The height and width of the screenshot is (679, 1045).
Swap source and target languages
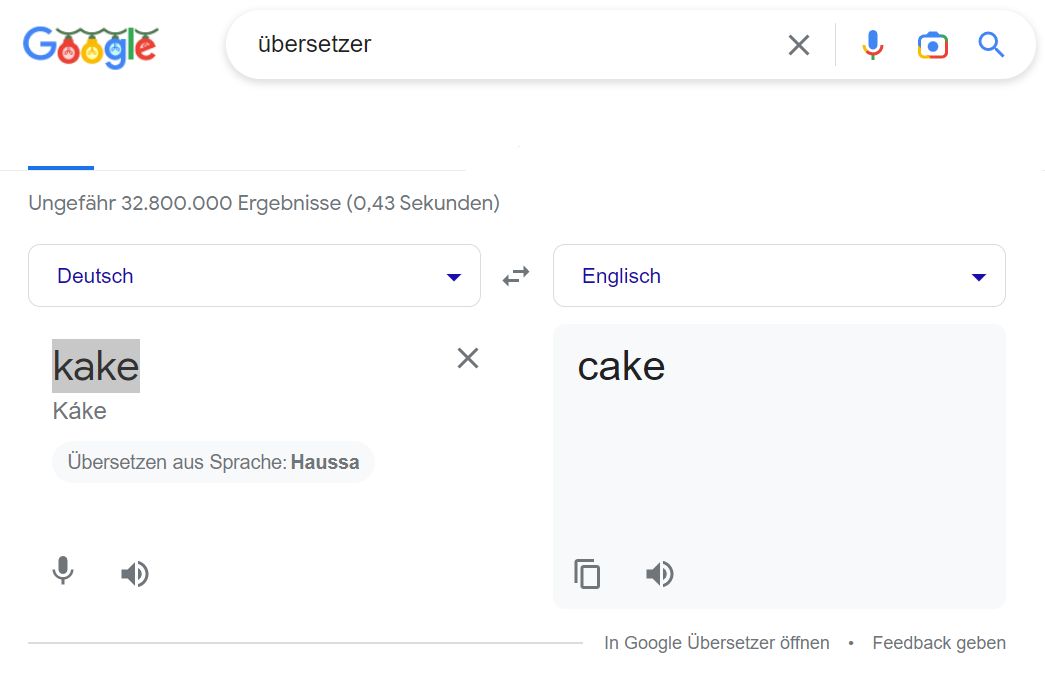pyautogui.click(x=516, y=276)
